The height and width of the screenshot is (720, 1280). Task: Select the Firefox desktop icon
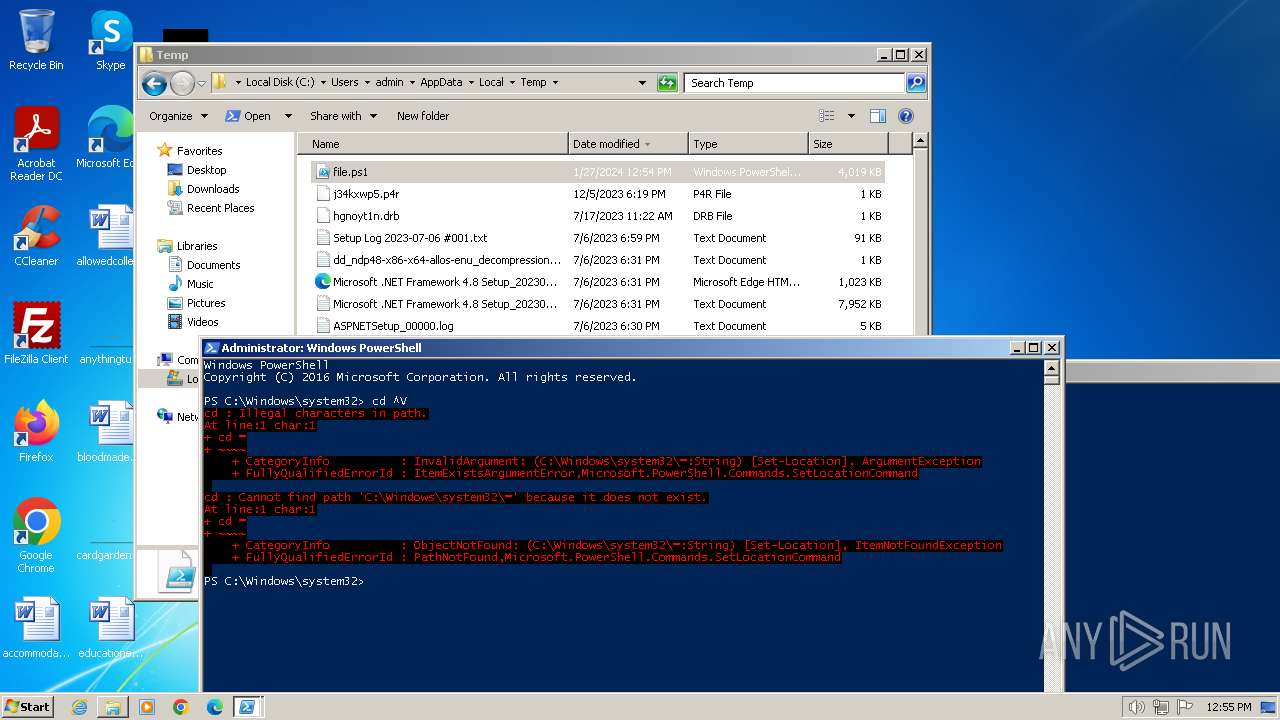(36, 432)
